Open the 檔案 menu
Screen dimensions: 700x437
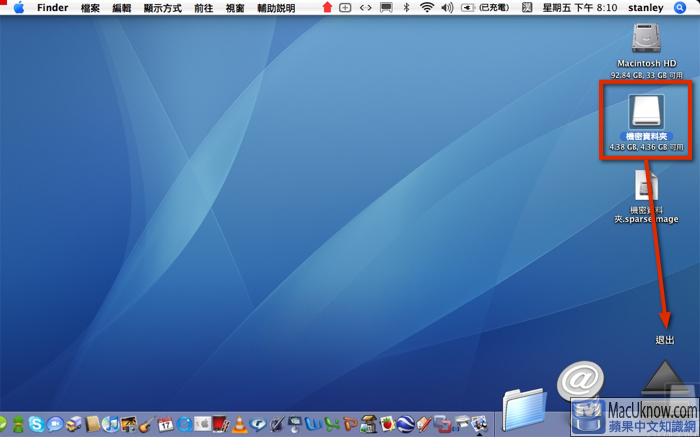[x=90, y=8]
